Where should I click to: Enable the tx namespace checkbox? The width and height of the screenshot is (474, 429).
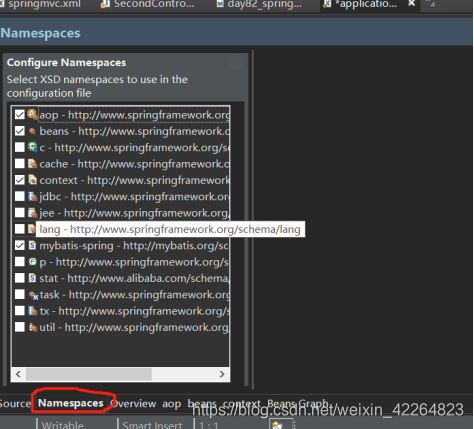[x=20, y=311]
